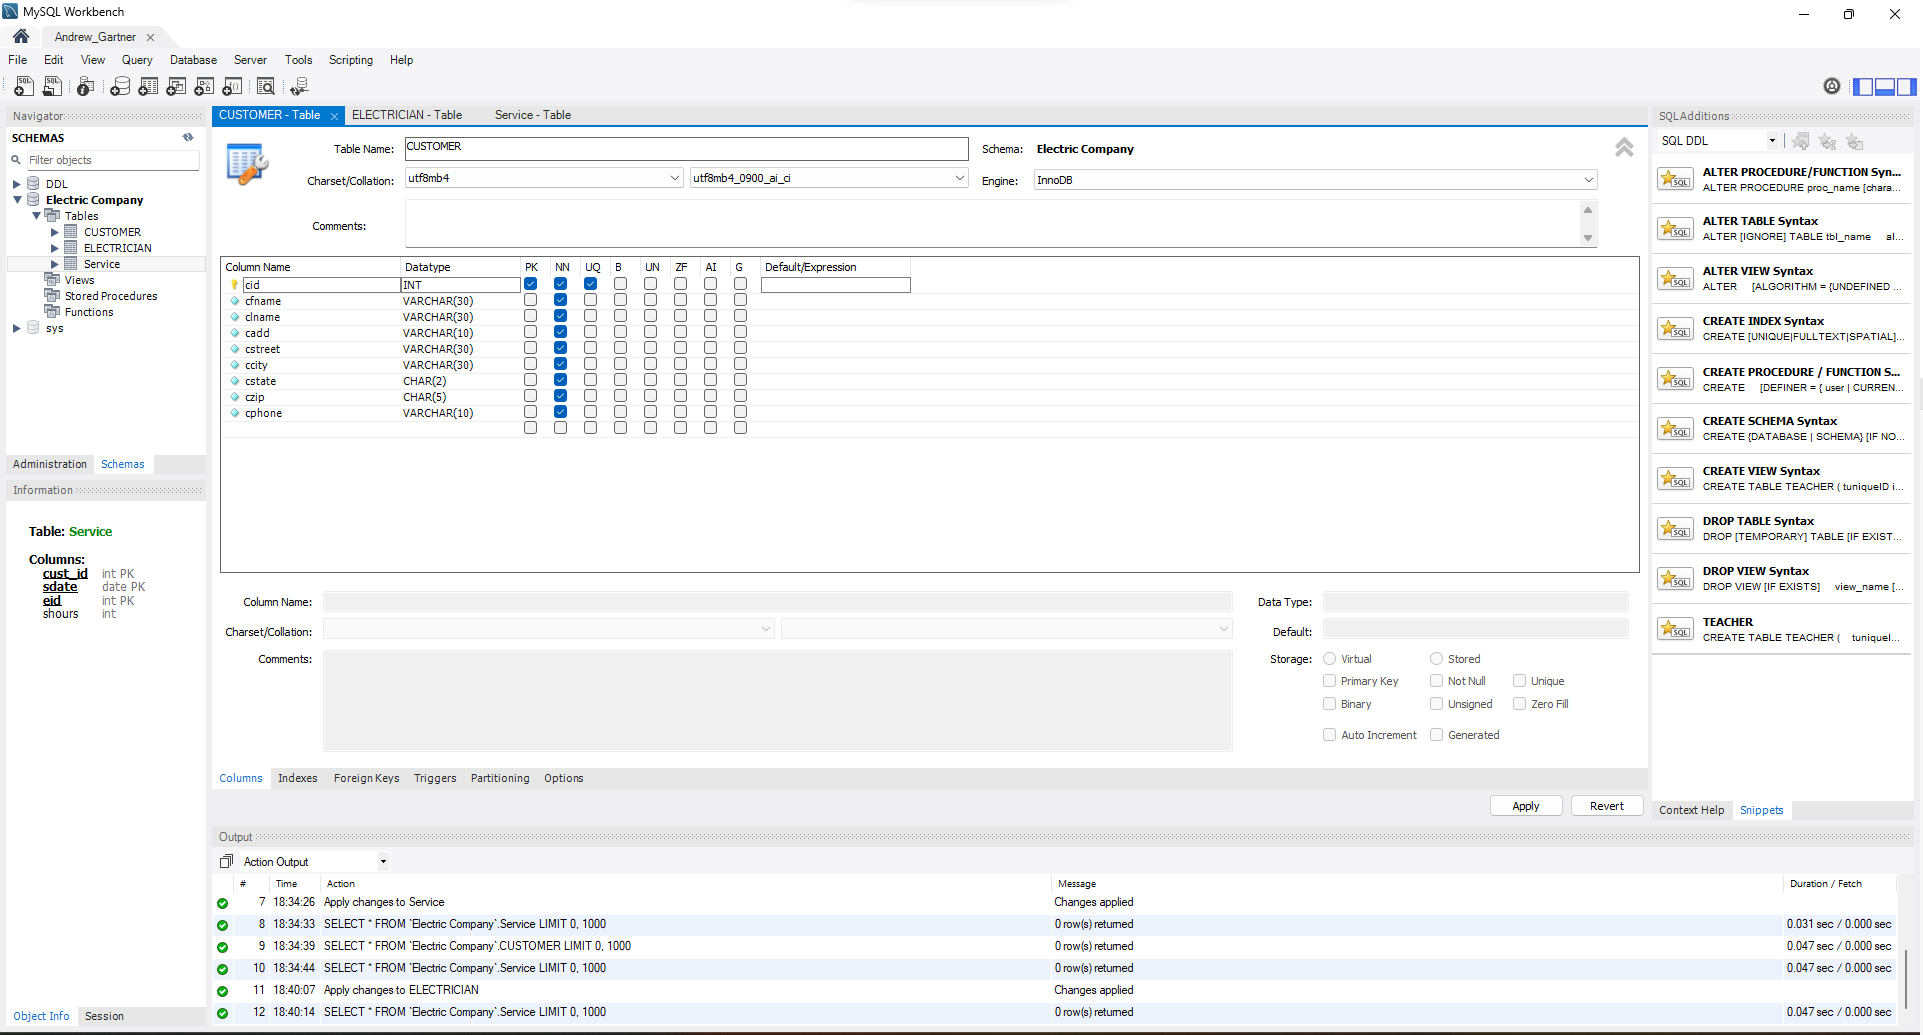Image resolution: width=1923 pixels, height=1035 pixels.
Task: Click the TEACHER snippet star icon
Action: 1675,629
